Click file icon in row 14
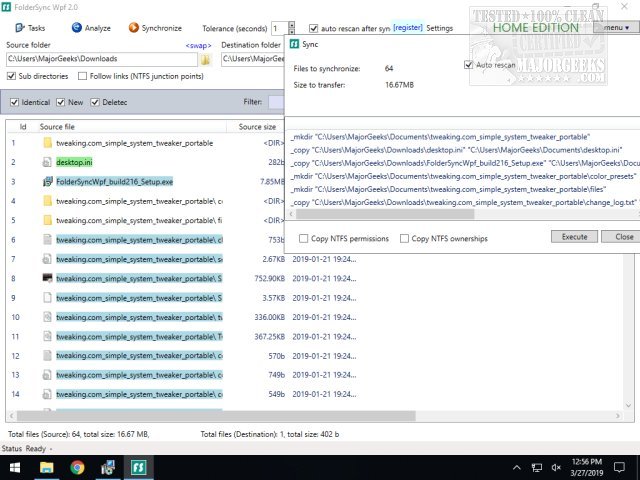 pos(47,394)
